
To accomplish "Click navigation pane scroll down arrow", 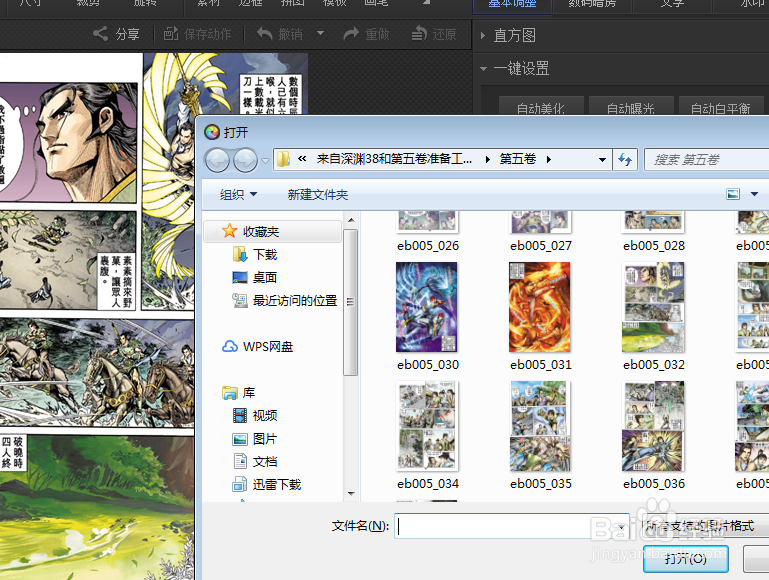I will click(x=351, y=494).
